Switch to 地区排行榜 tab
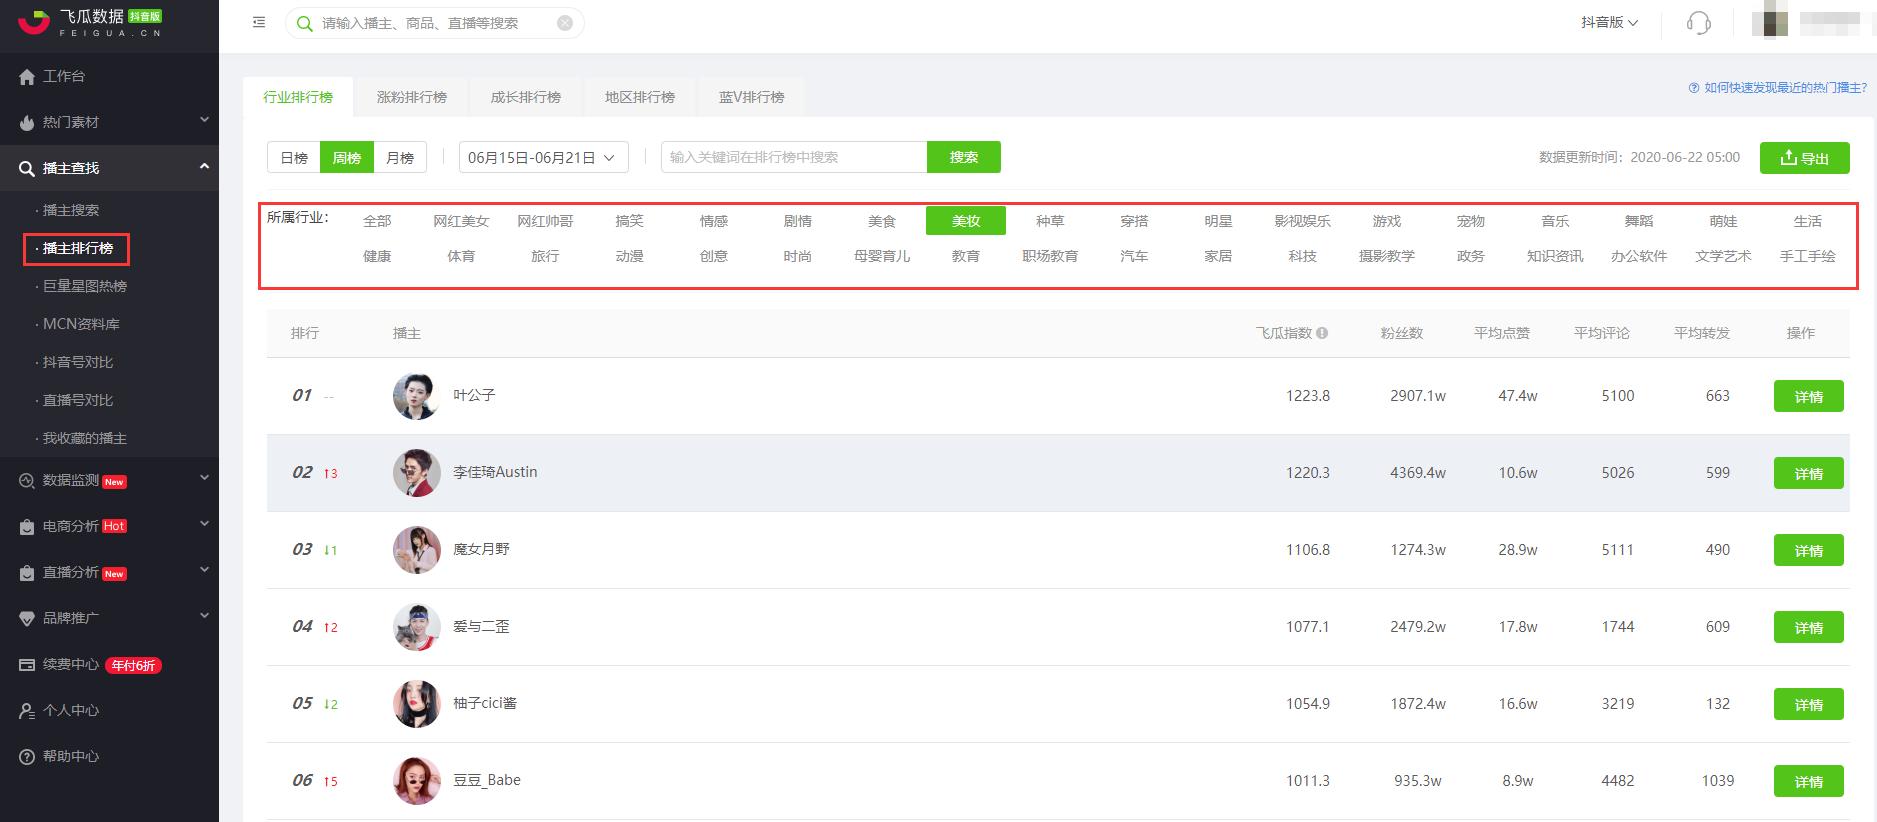 tap(640, 97)
